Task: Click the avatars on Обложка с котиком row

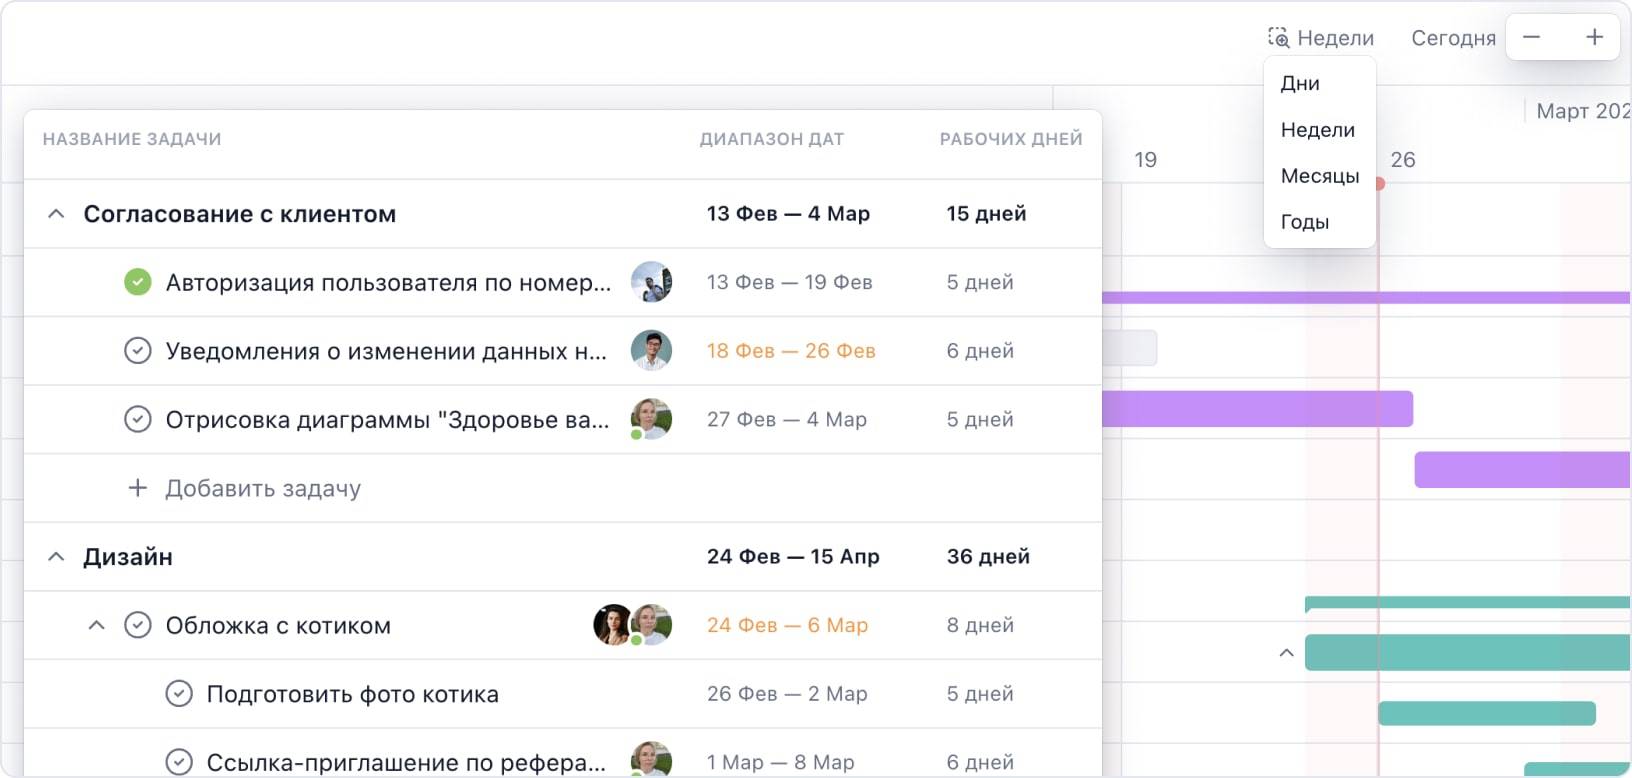Action: (632, 625)
